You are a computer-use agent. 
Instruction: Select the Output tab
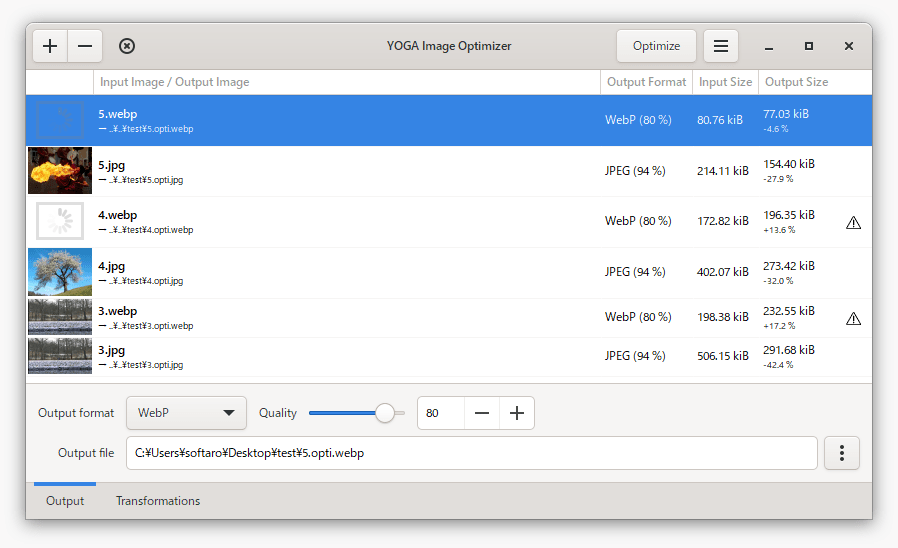(65, 501)
